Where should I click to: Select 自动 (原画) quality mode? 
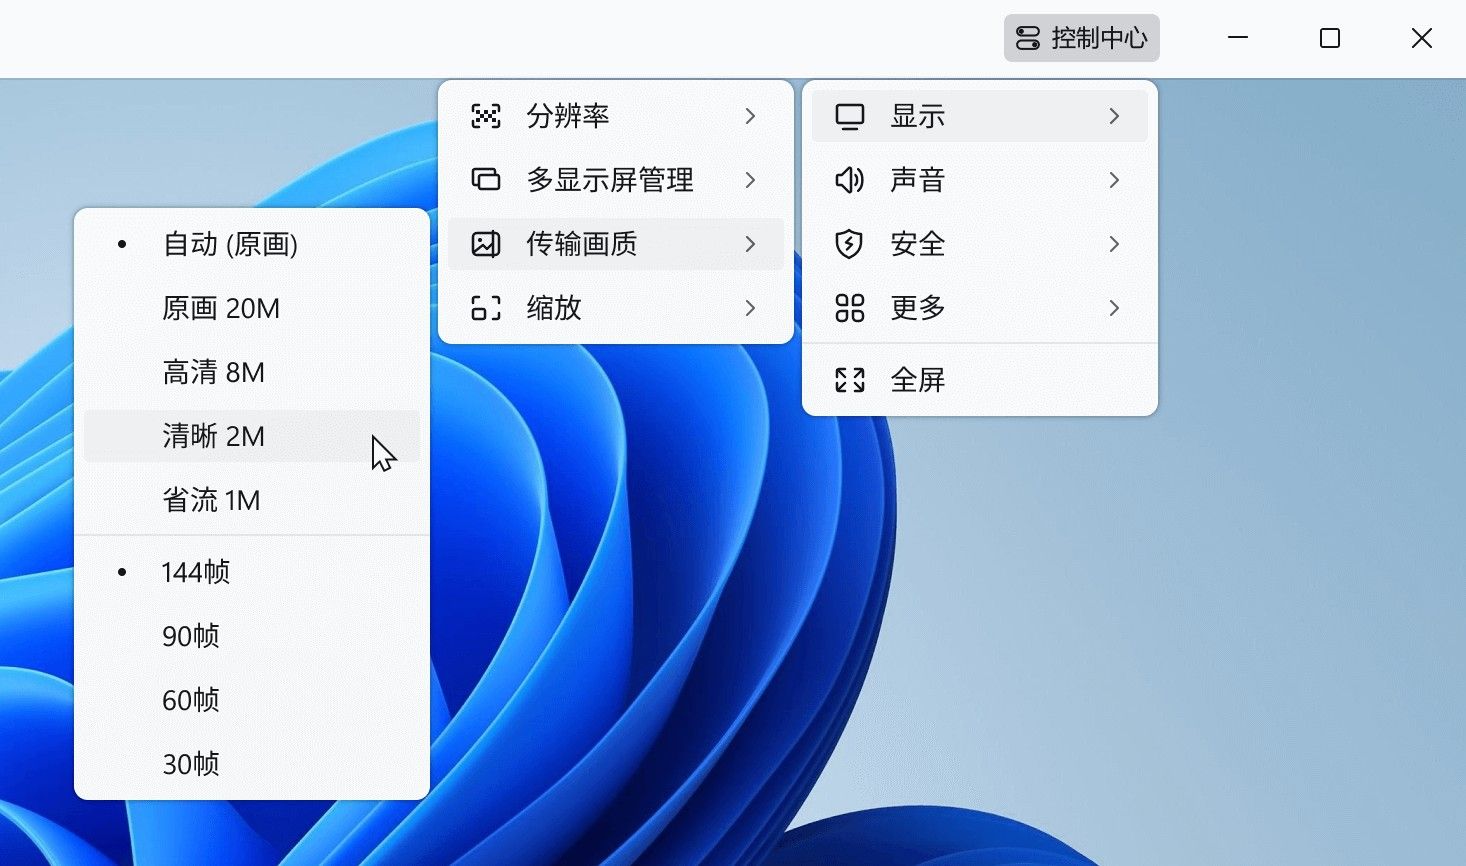(x=230, y=244)
